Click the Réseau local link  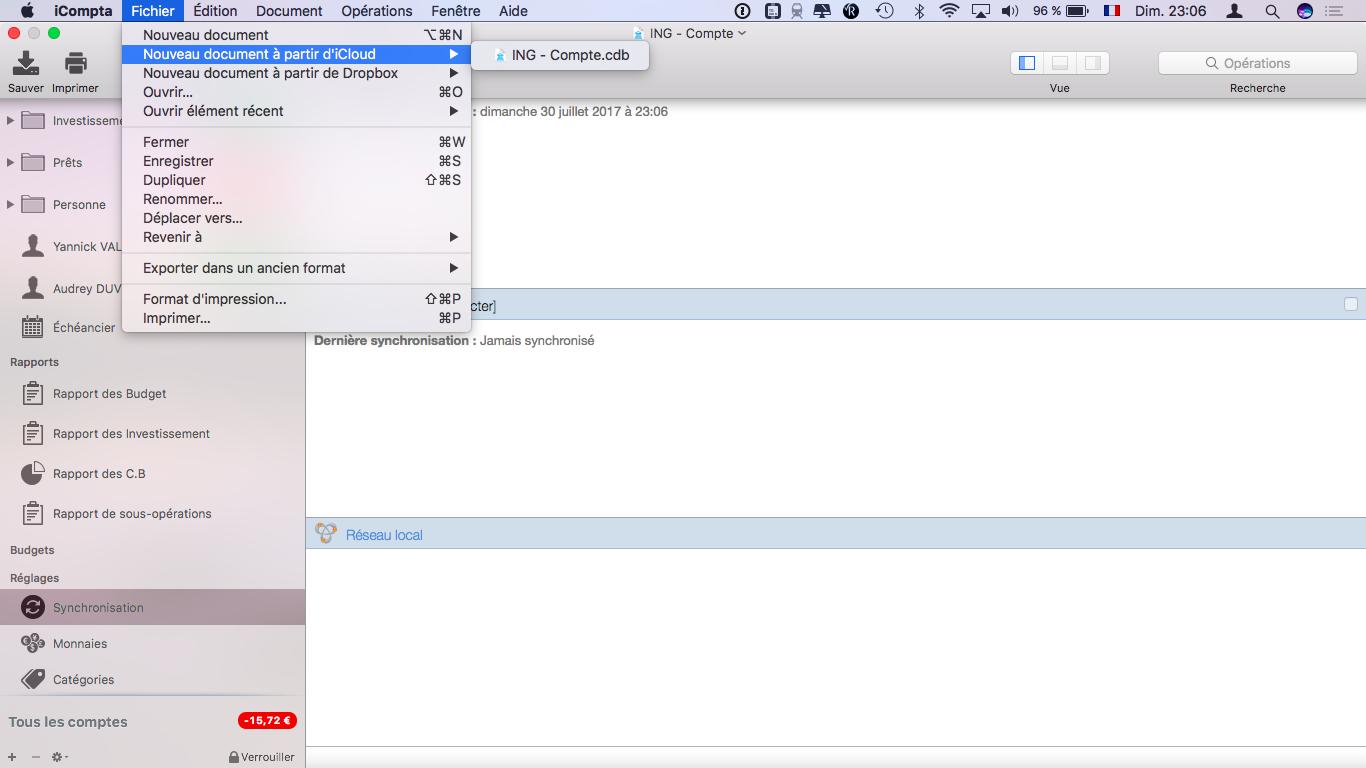(384, 535)
